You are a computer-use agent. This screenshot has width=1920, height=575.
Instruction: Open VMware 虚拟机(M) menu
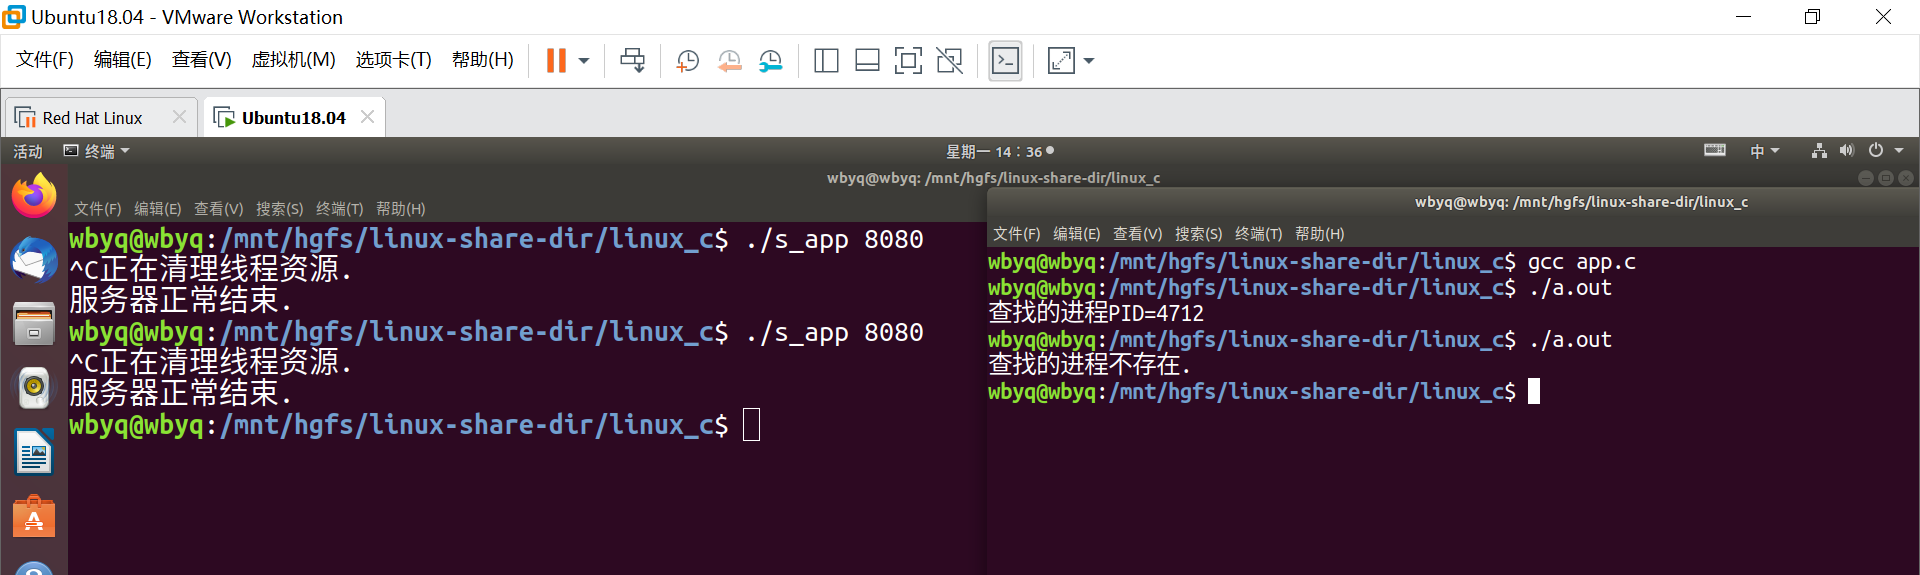[x=293, y=60]
